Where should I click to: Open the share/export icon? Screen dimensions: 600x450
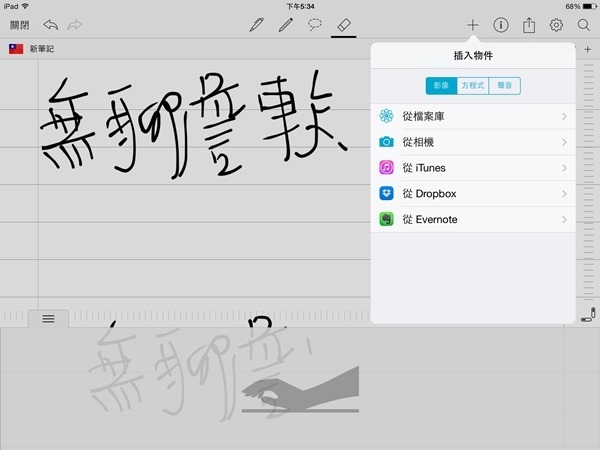click(x=529, y=25)
